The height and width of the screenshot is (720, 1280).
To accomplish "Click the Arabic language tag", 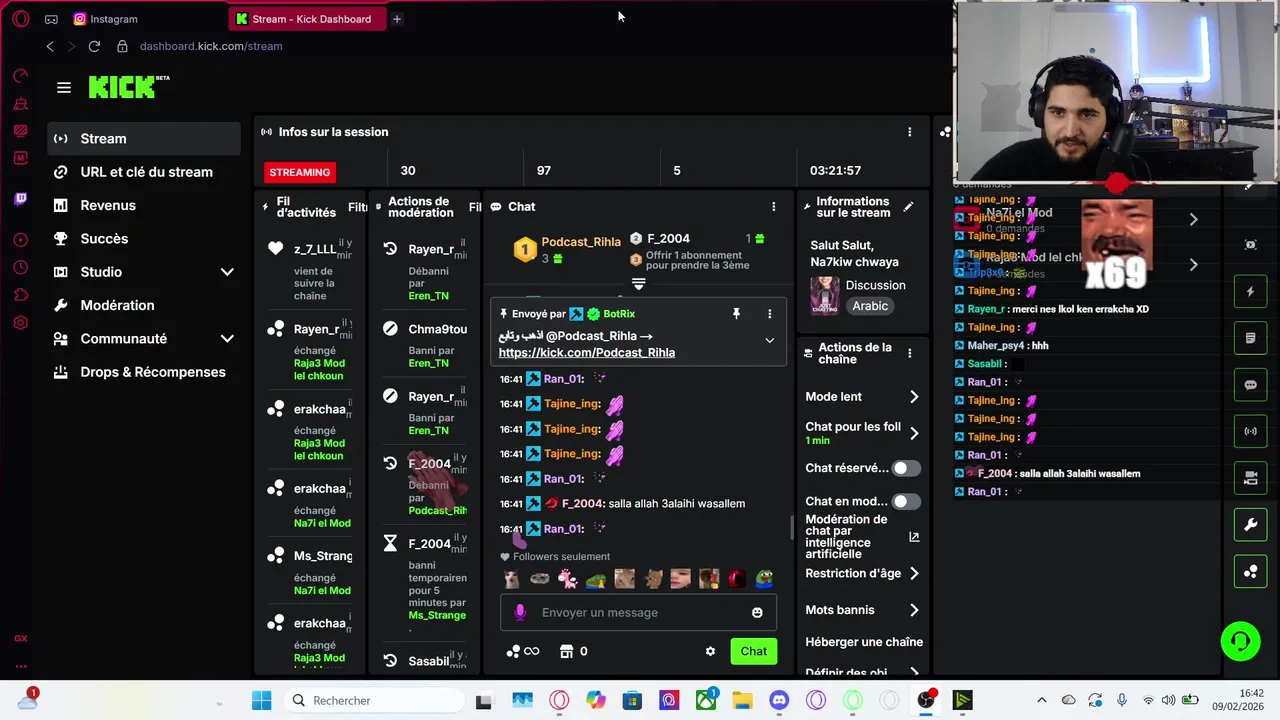I will (870, 306).
